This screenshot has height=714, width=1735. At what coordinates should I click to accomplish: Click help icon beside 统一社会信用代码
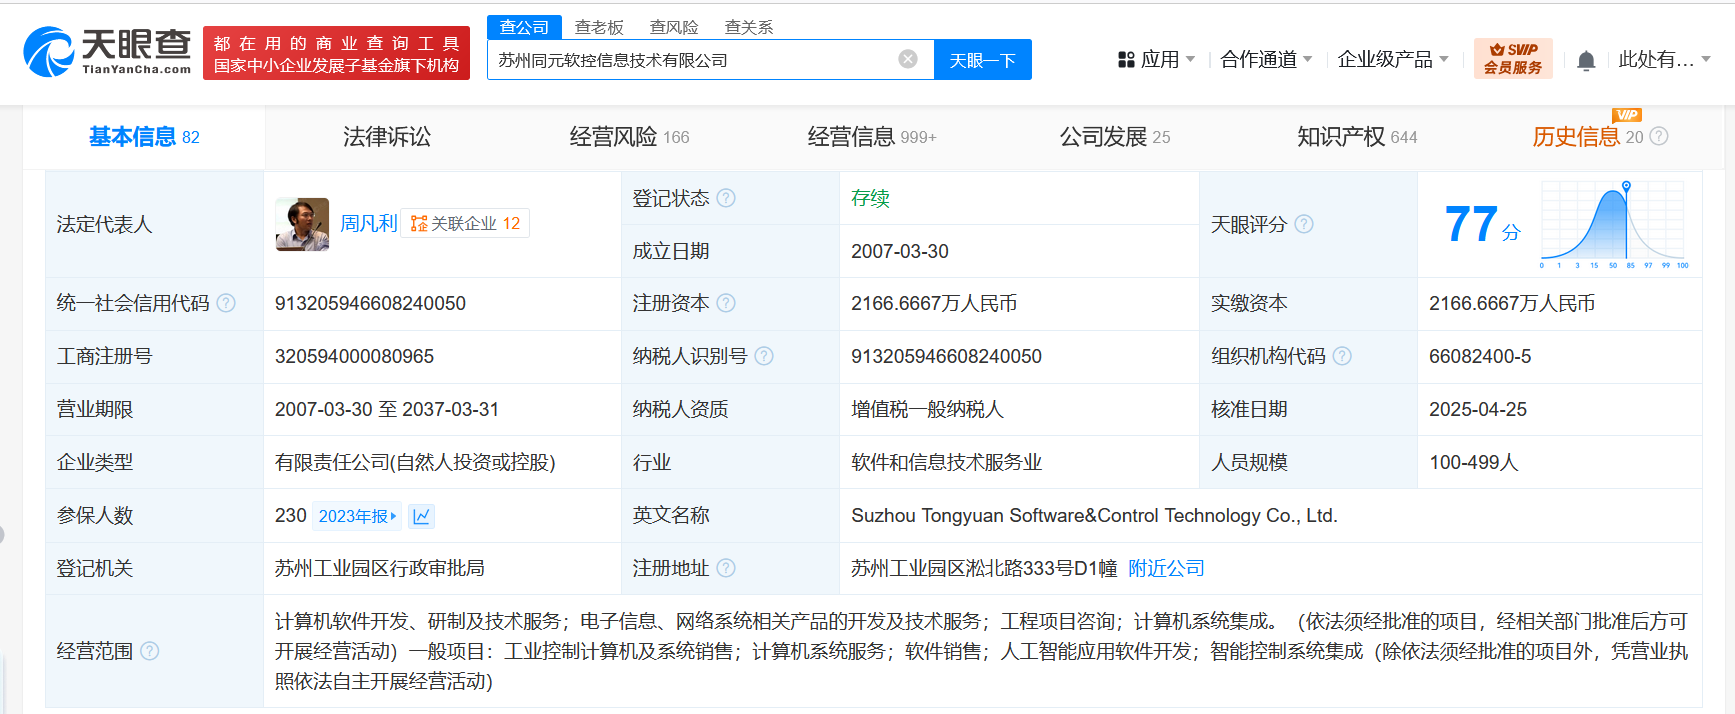(x=227, y=303)
